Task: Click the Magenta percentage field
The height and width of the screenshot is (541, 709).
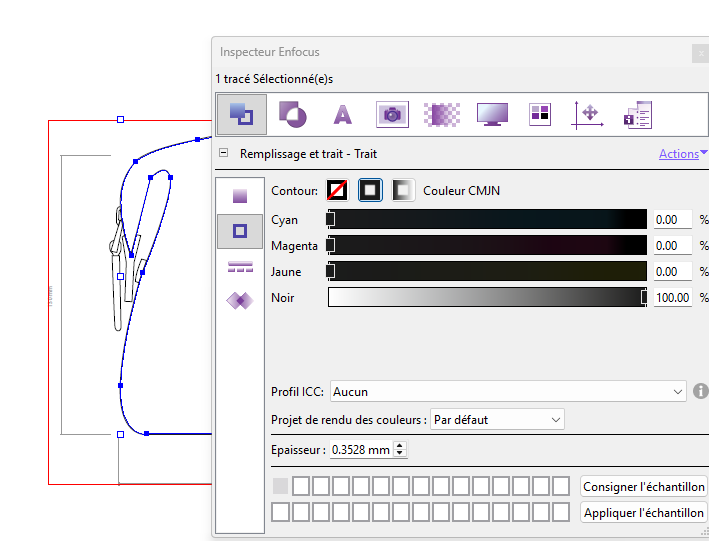Action: point(673,246)
